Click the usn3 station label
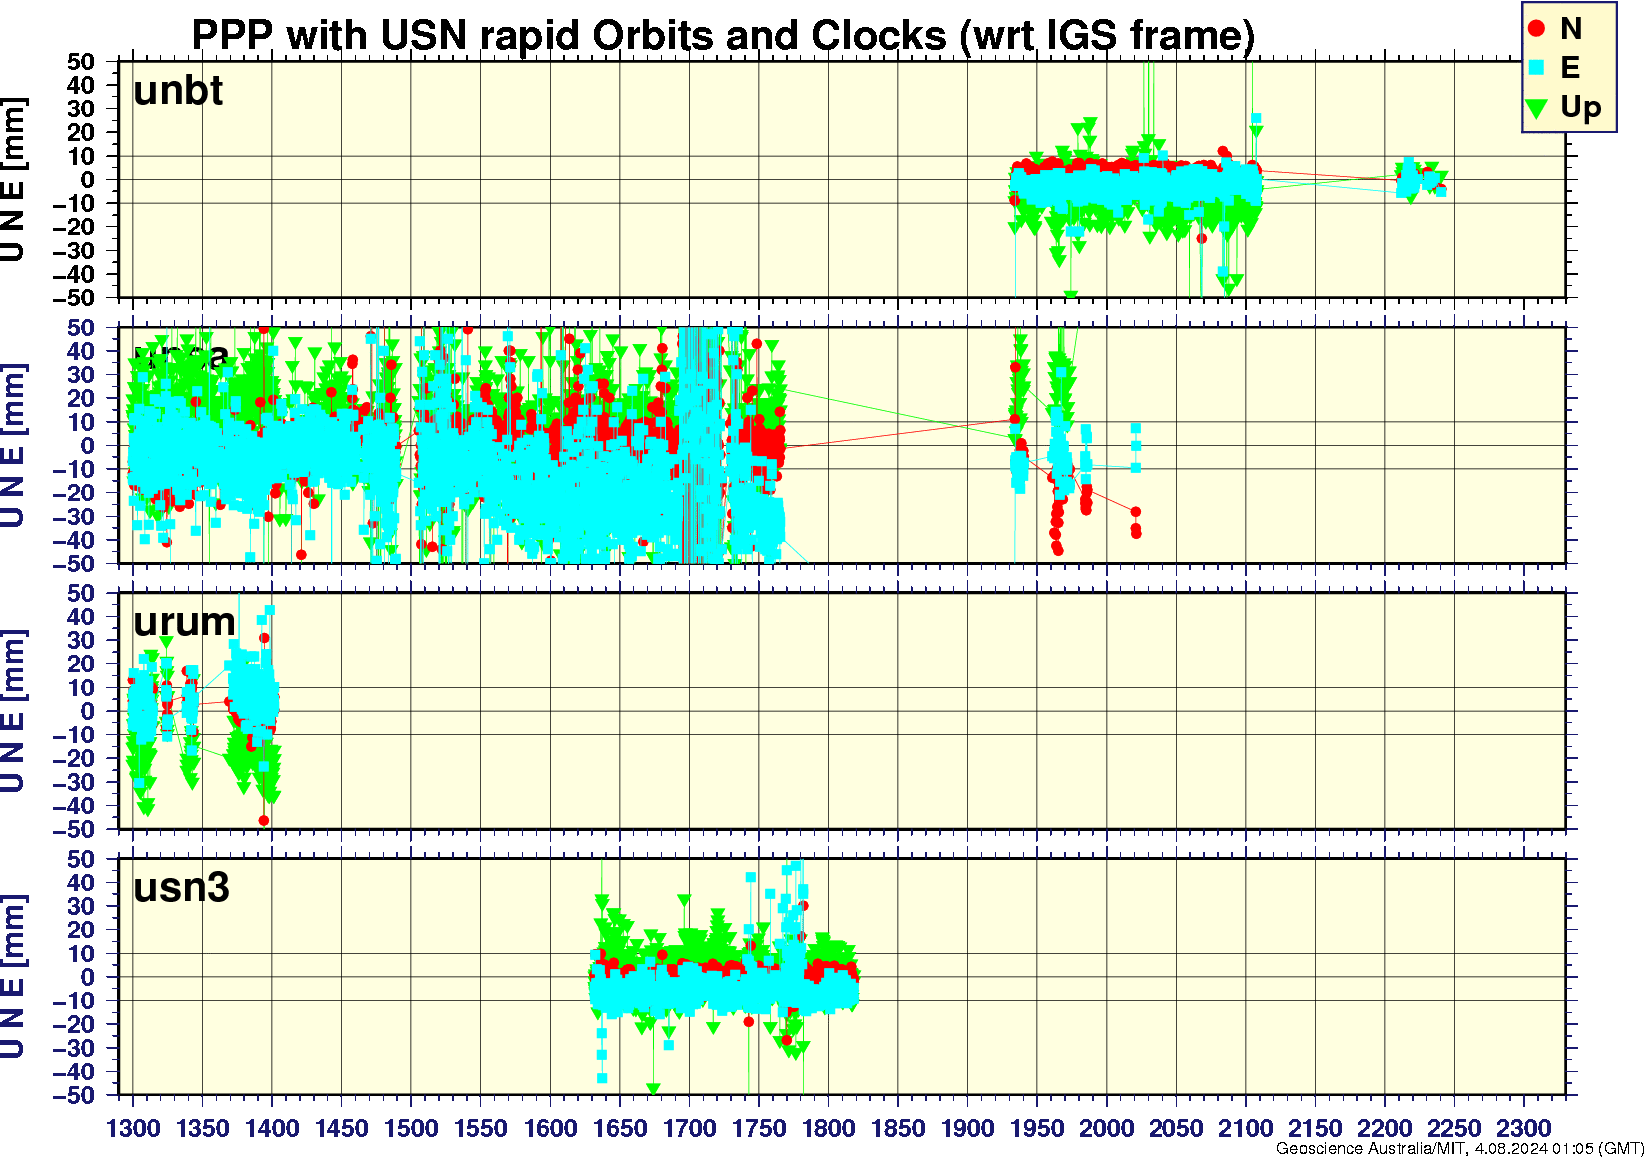 pyautogui.click(x=181, y=887)
